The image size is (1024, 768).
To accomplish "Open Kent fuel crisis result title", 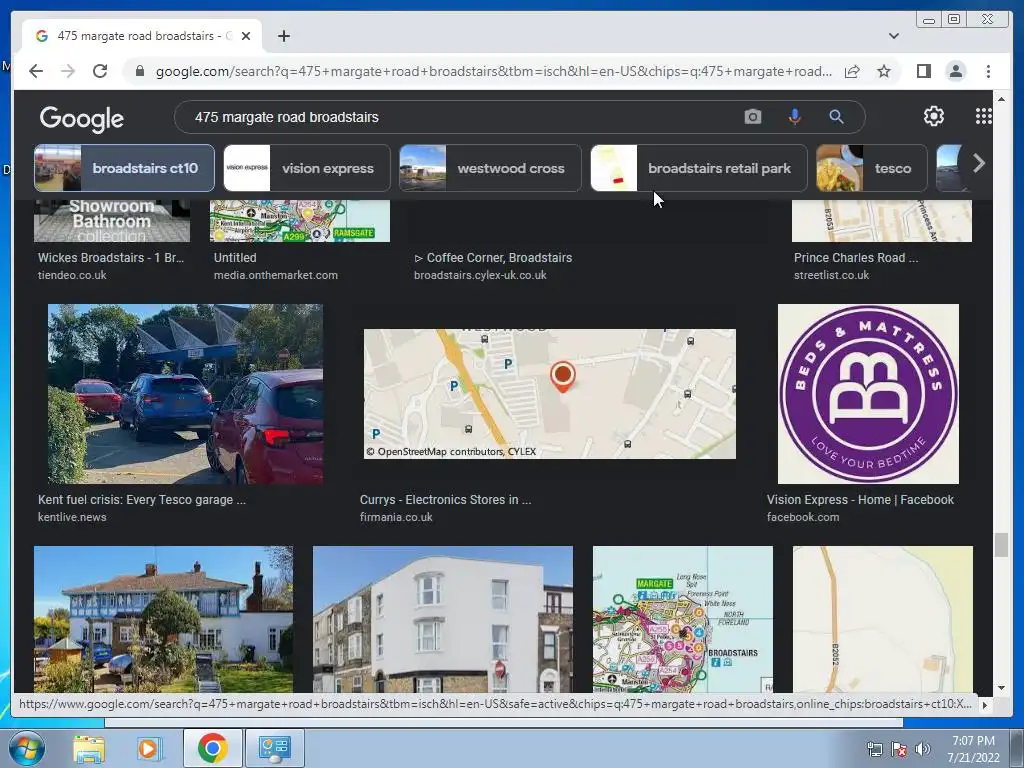I will coord(142,500).
